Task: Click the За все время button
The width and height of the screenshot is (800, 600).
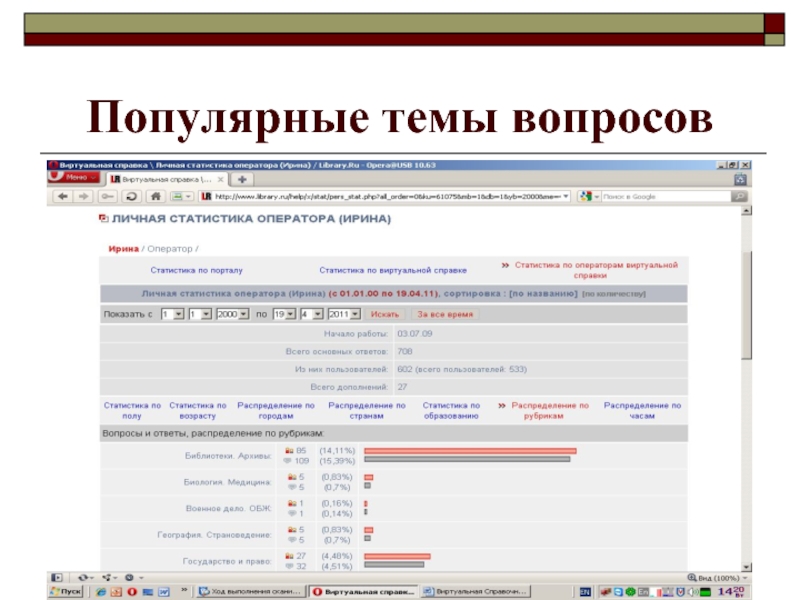Action: pyautogui.click(x=445, y=314)
